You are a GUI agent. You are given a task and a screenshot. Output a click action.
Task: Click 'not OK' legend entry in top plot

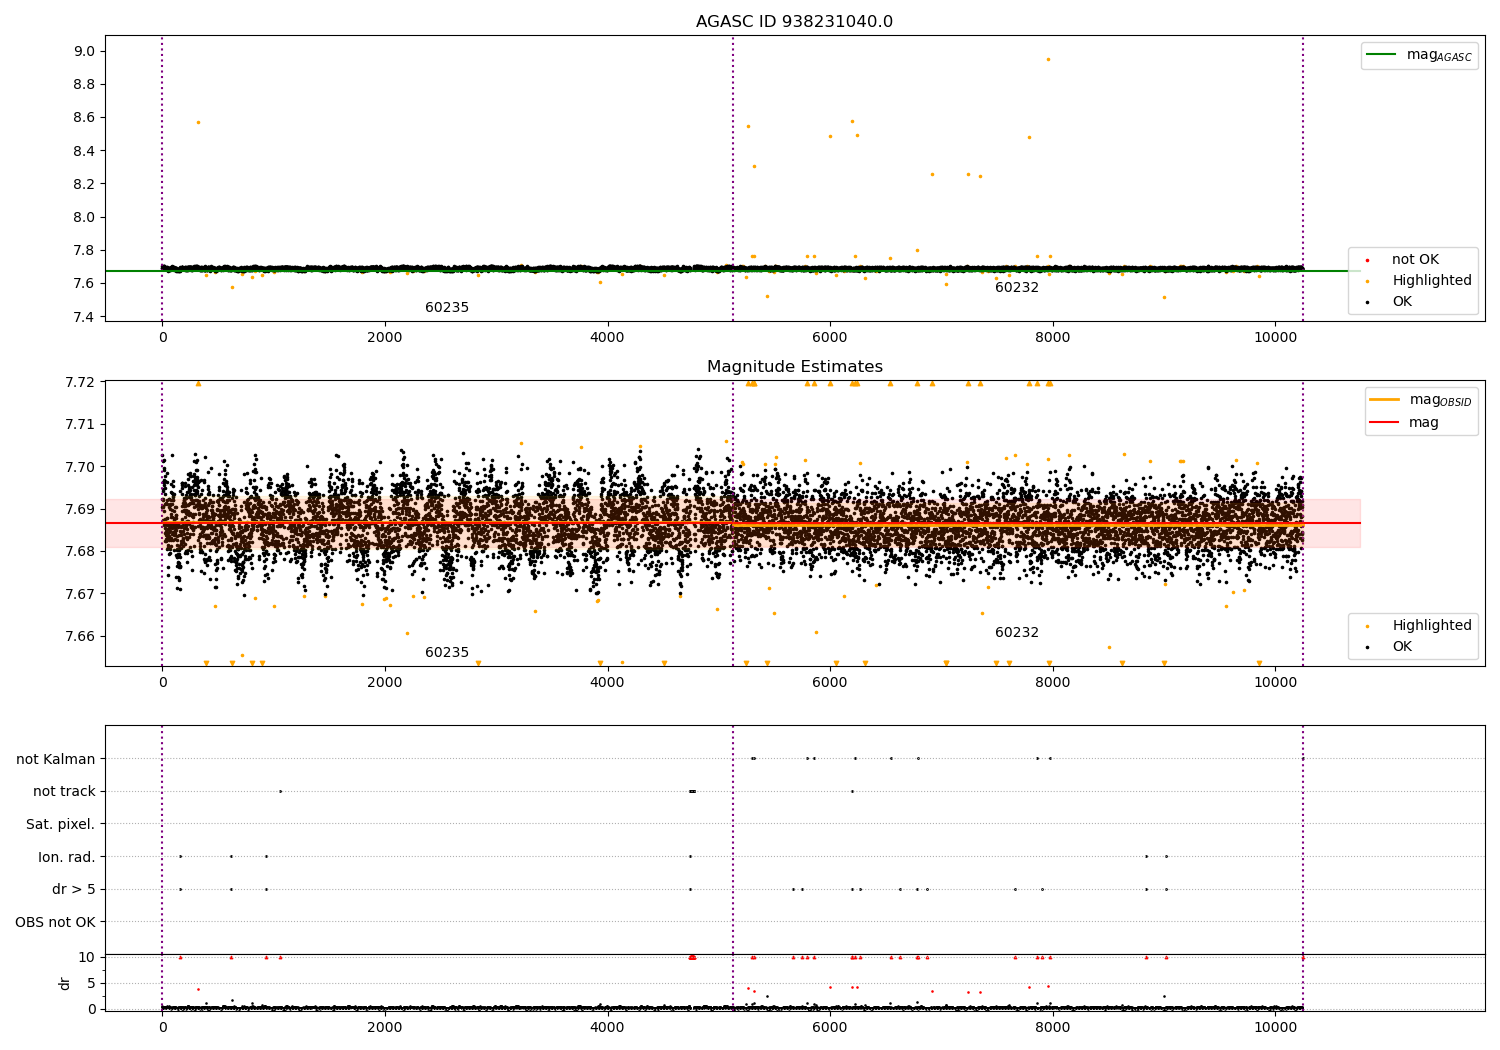click(1414, 260)
